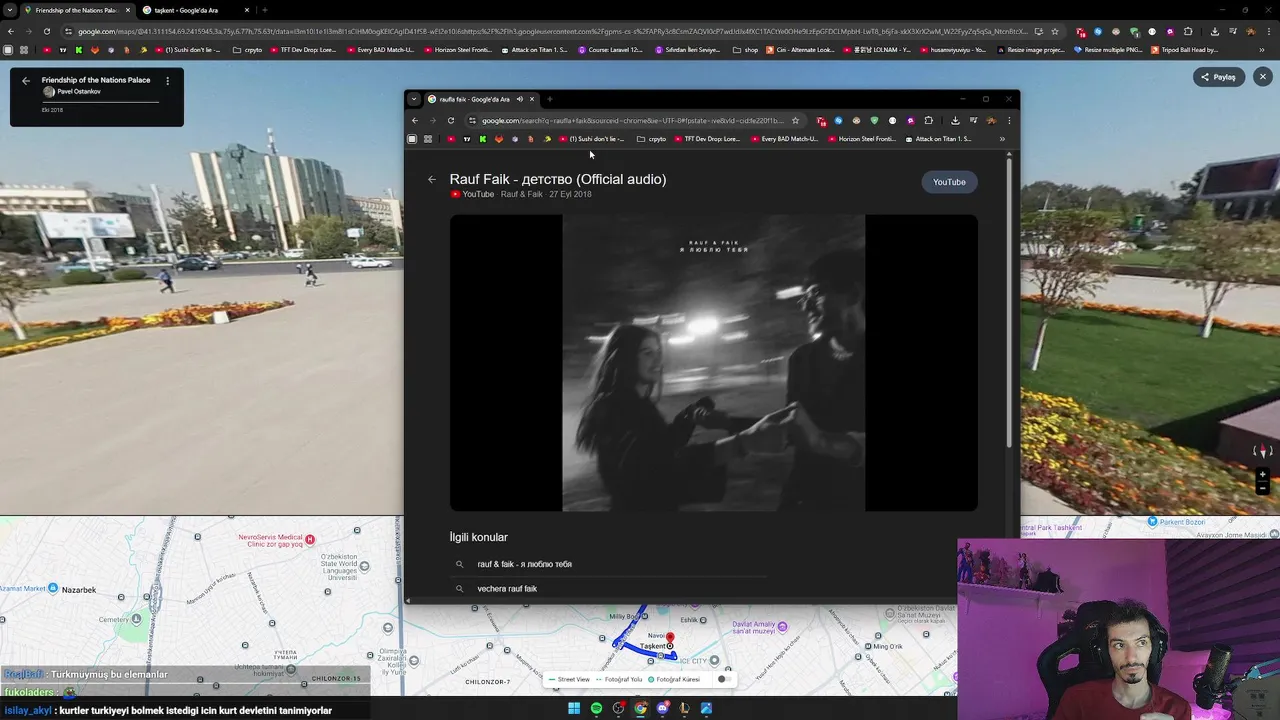The image size is (1280, 720).
Task: Click NevroServis Medical Clinic marker on map
Action: pos(310,539)
